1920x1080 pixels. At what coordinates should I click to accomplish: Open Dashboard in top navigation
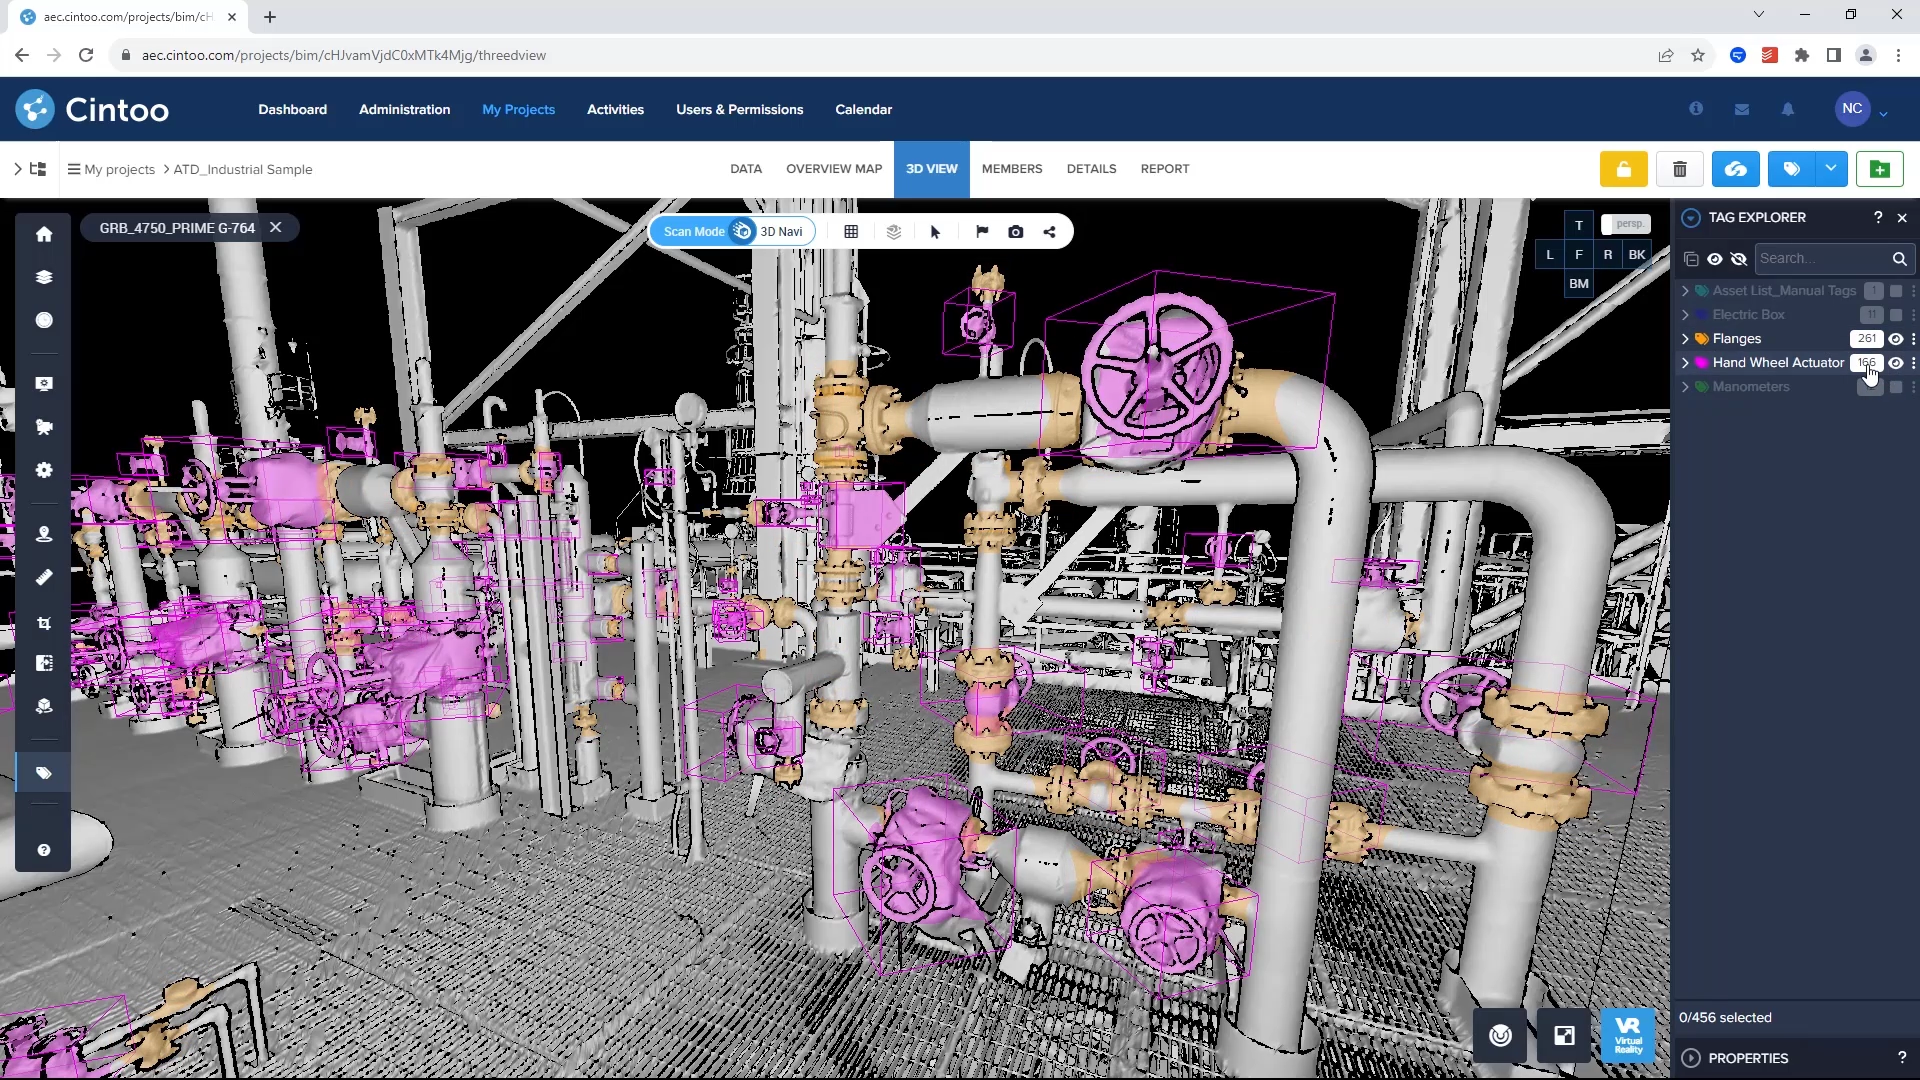click(292, 110)
